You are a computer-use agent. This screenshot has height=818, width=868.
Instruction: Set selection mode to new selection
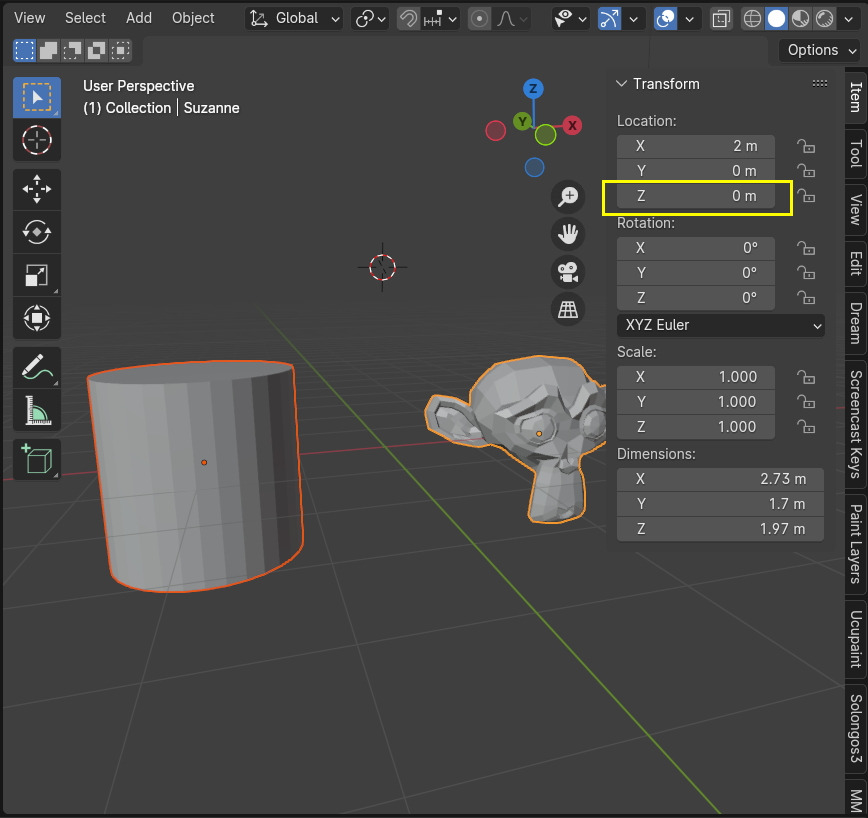(x=24, y=50)
